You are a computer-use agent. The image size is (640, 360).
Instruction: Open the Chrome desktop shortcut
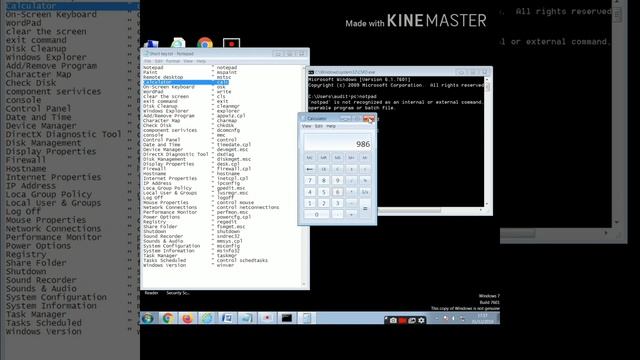205,43
